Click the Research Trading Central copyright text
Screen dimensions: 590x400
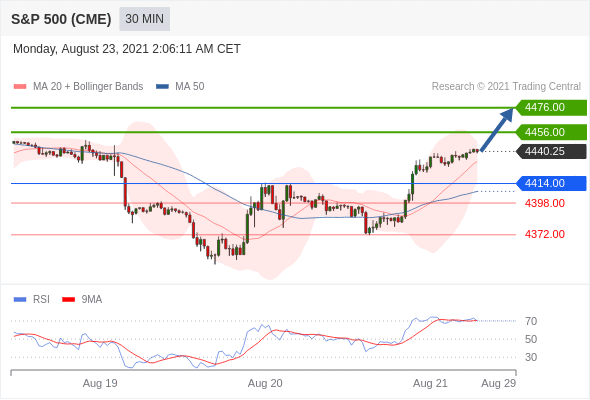pos(506,87)
